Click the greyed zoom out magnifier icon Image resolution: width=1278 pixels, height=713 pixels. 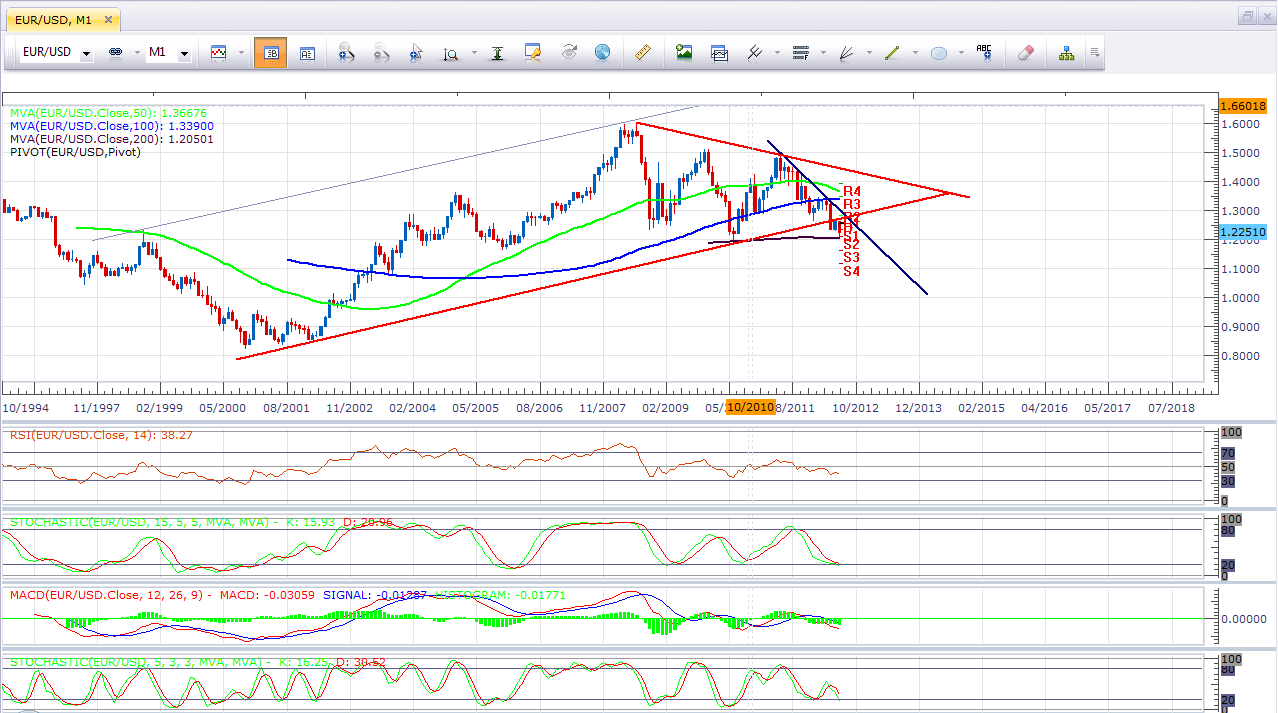[381, 53]
